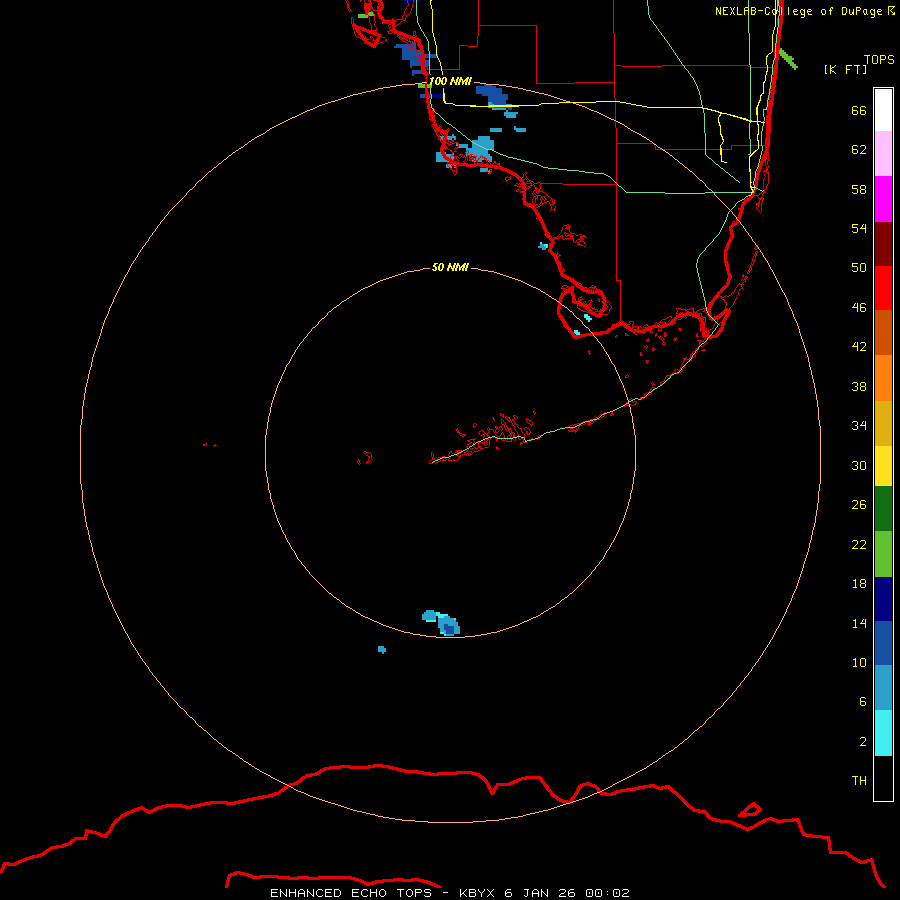
Task: Click the light green streak echo at top right
Action: pos(788,59)
